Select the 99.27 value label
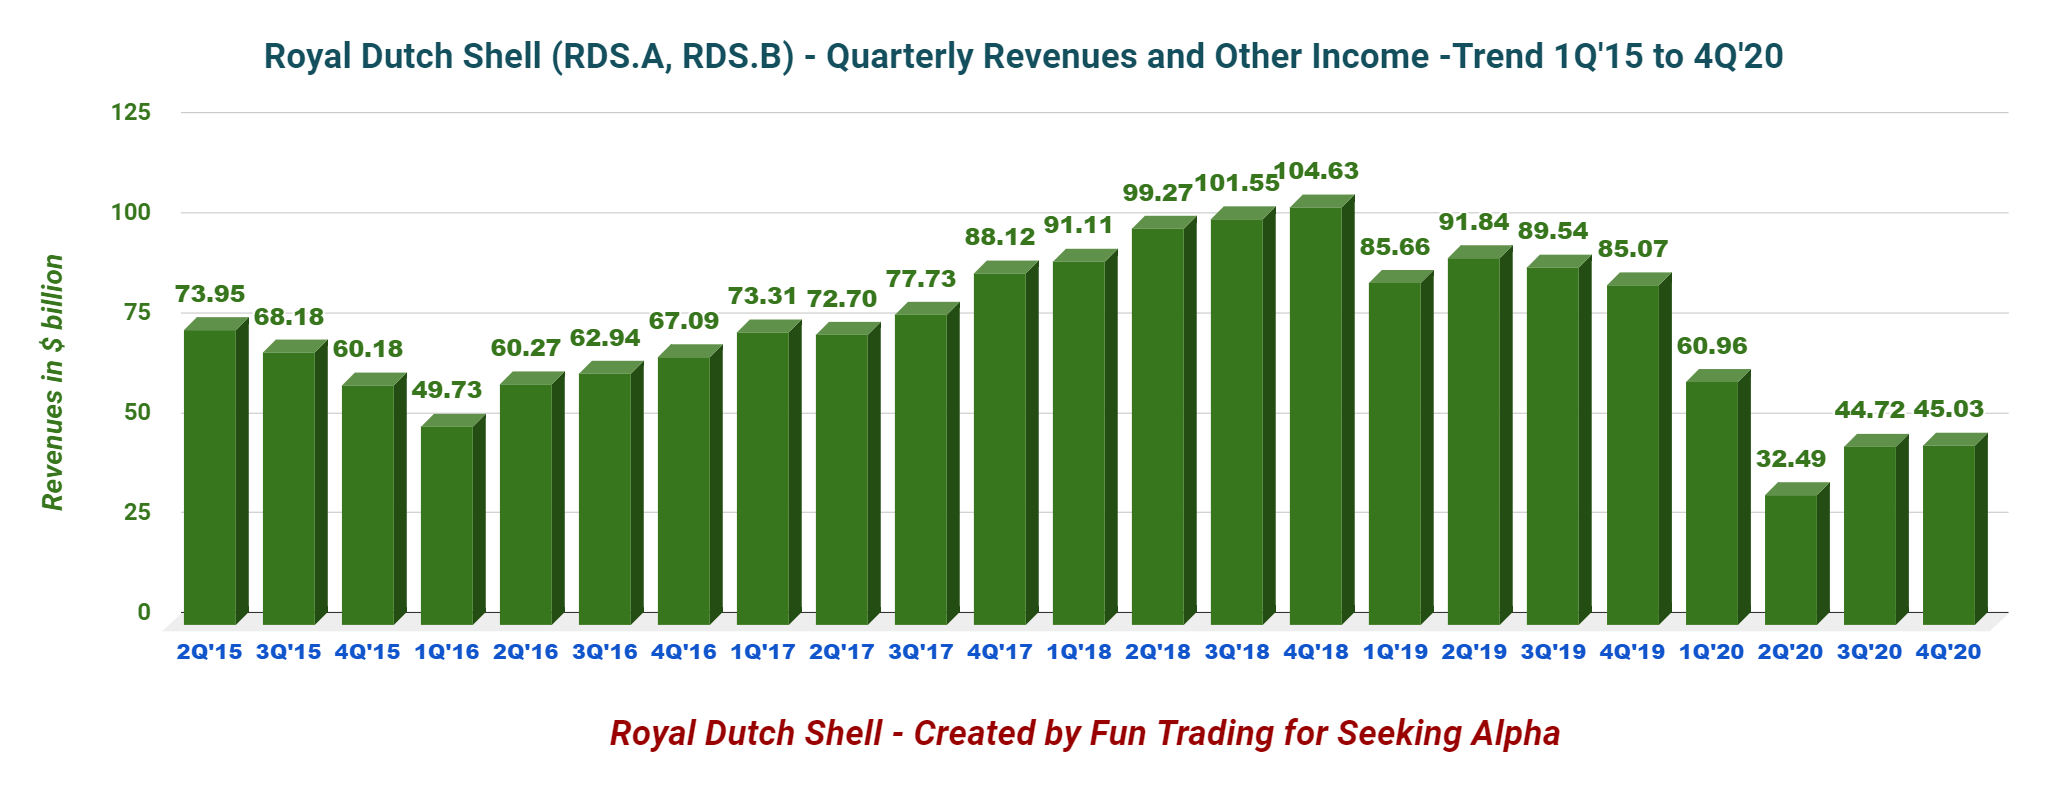 point(1158,193)
